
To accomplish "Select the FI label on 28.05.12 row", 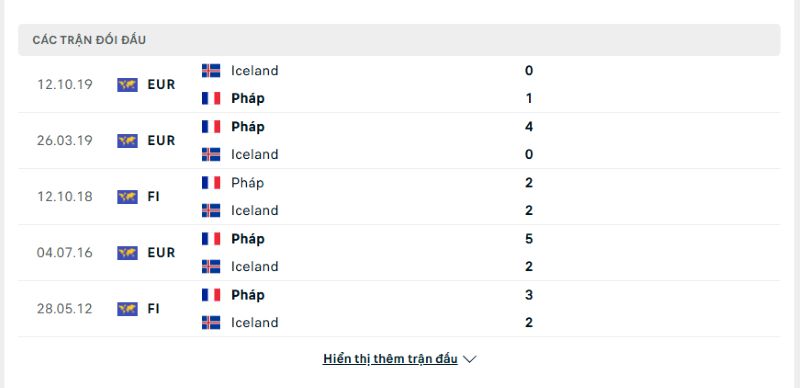I will coord(154,309).
